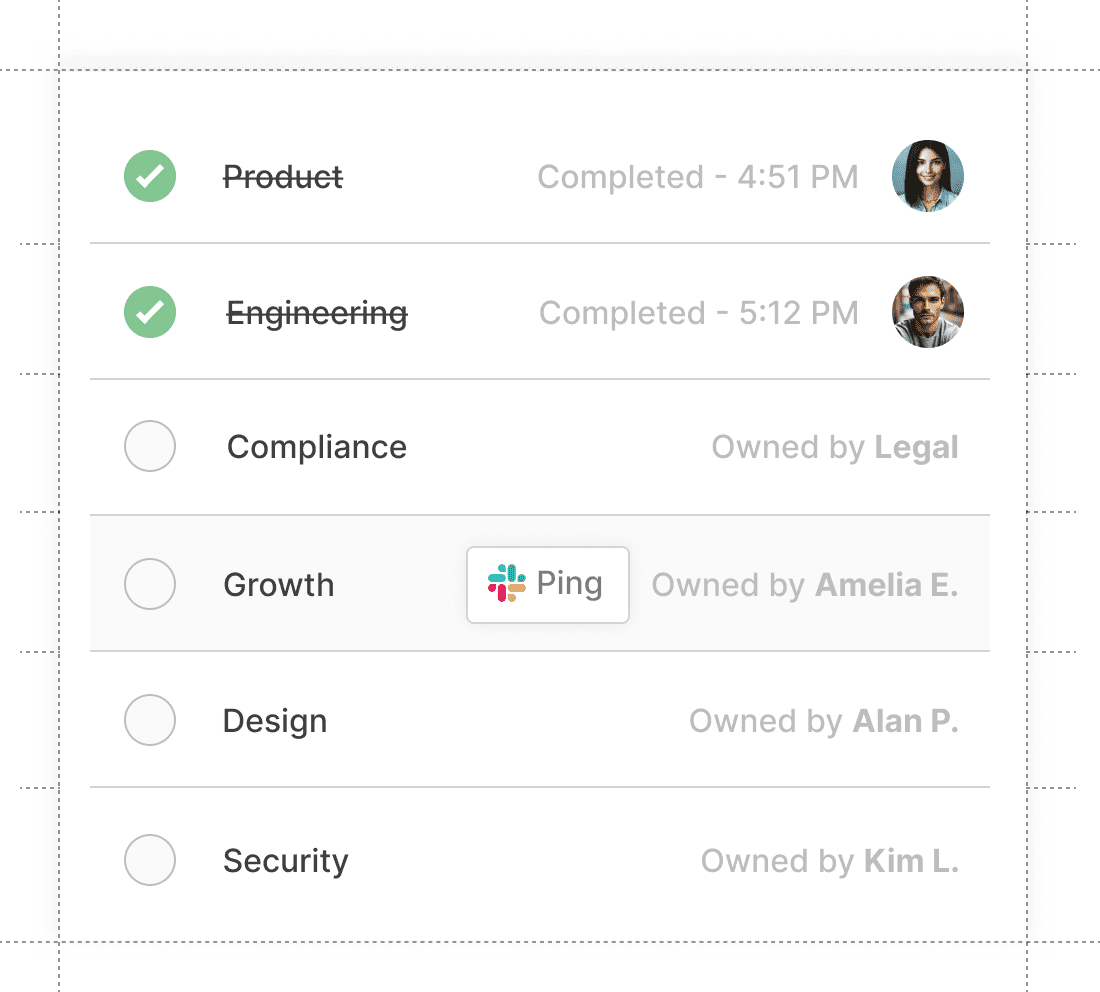Click the owner name Legal on Compliance
Image resolution: width=1100 pixels, height=992 pixels.
(x=917, y=447)
